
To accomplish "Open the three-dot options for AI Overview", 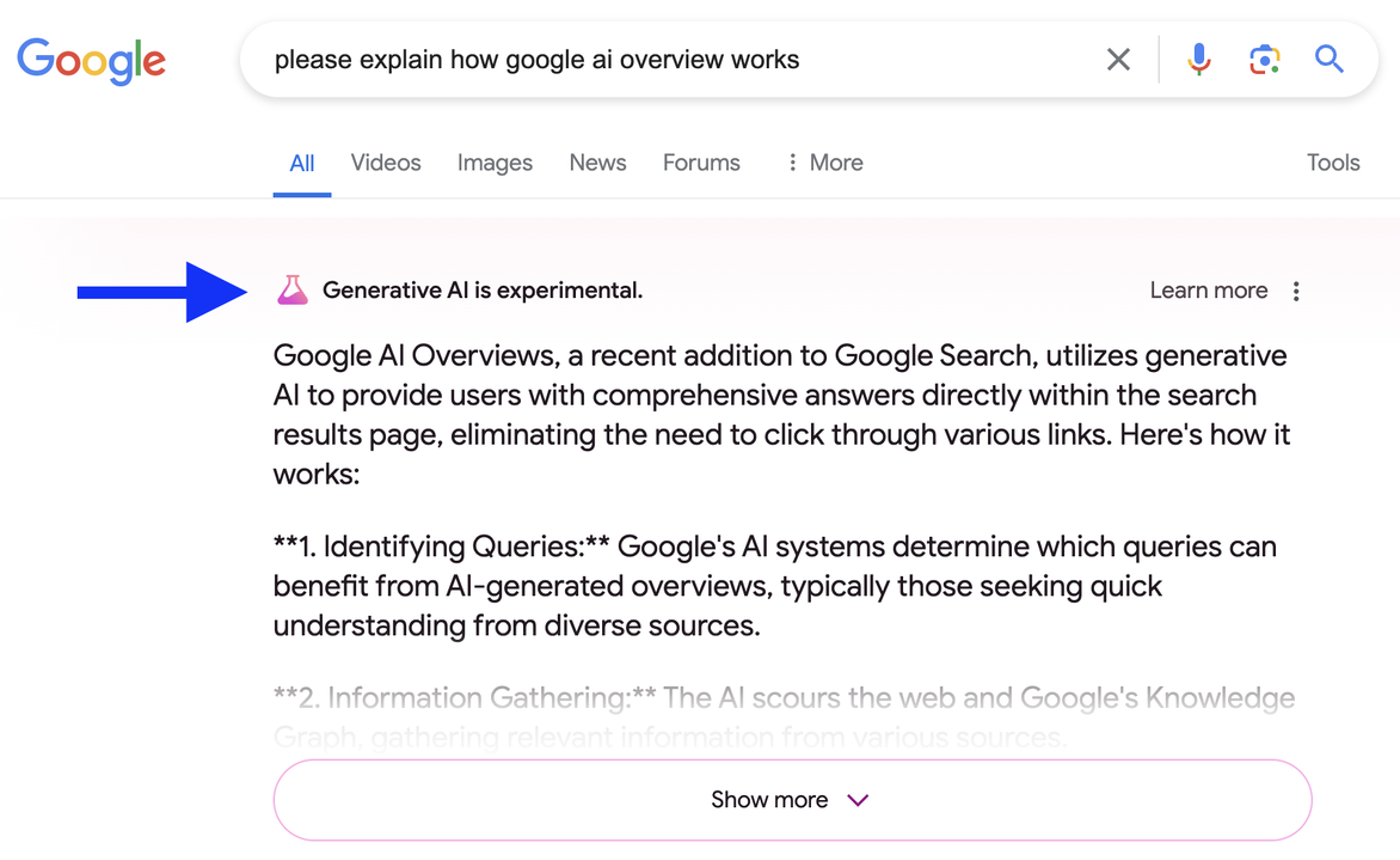I will pos(1296,290).
